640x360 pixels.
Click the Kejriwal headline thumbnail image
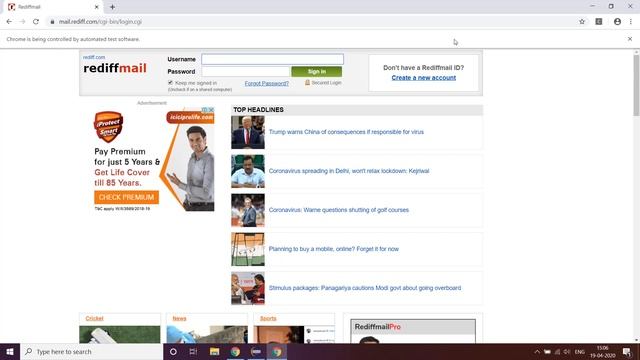tap(248, 171)
